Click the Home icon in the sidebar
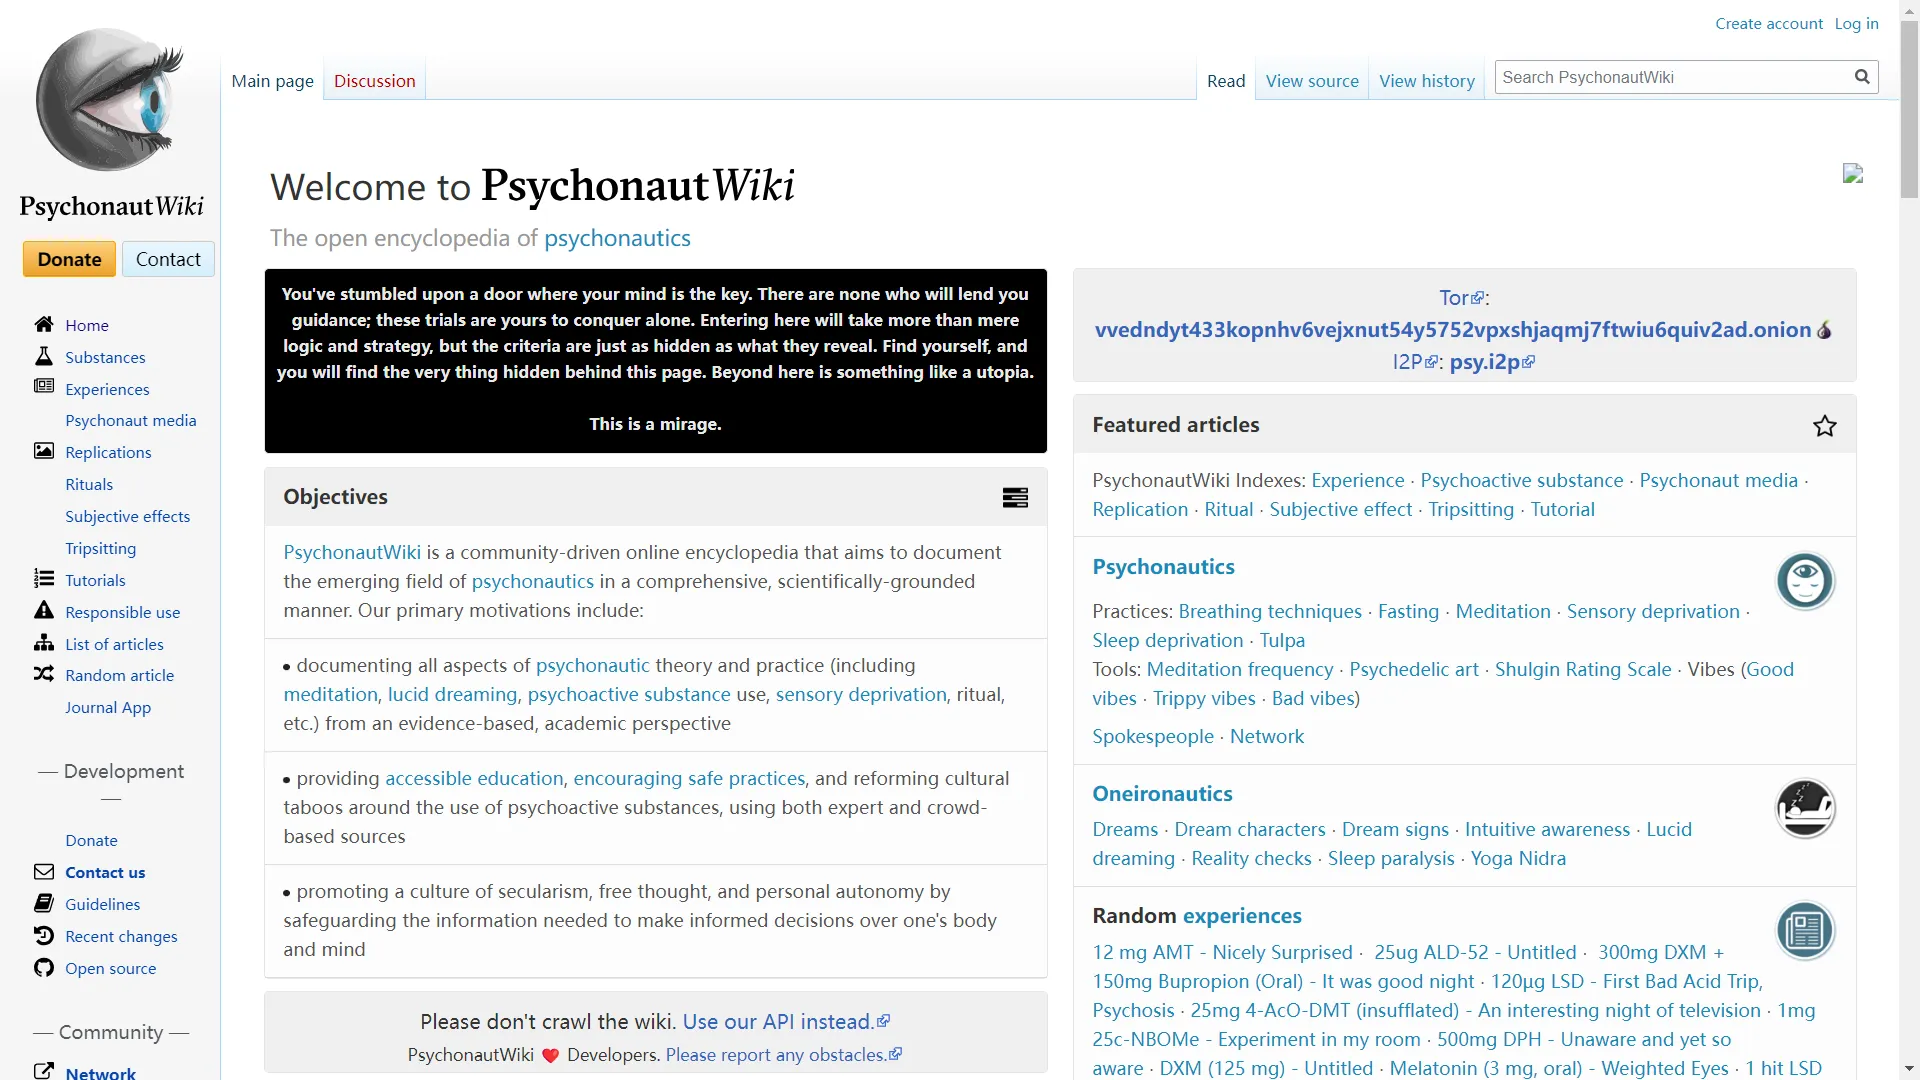Screen dimensions: 1920x1080 pyautogui.click(x=44, y=324)
